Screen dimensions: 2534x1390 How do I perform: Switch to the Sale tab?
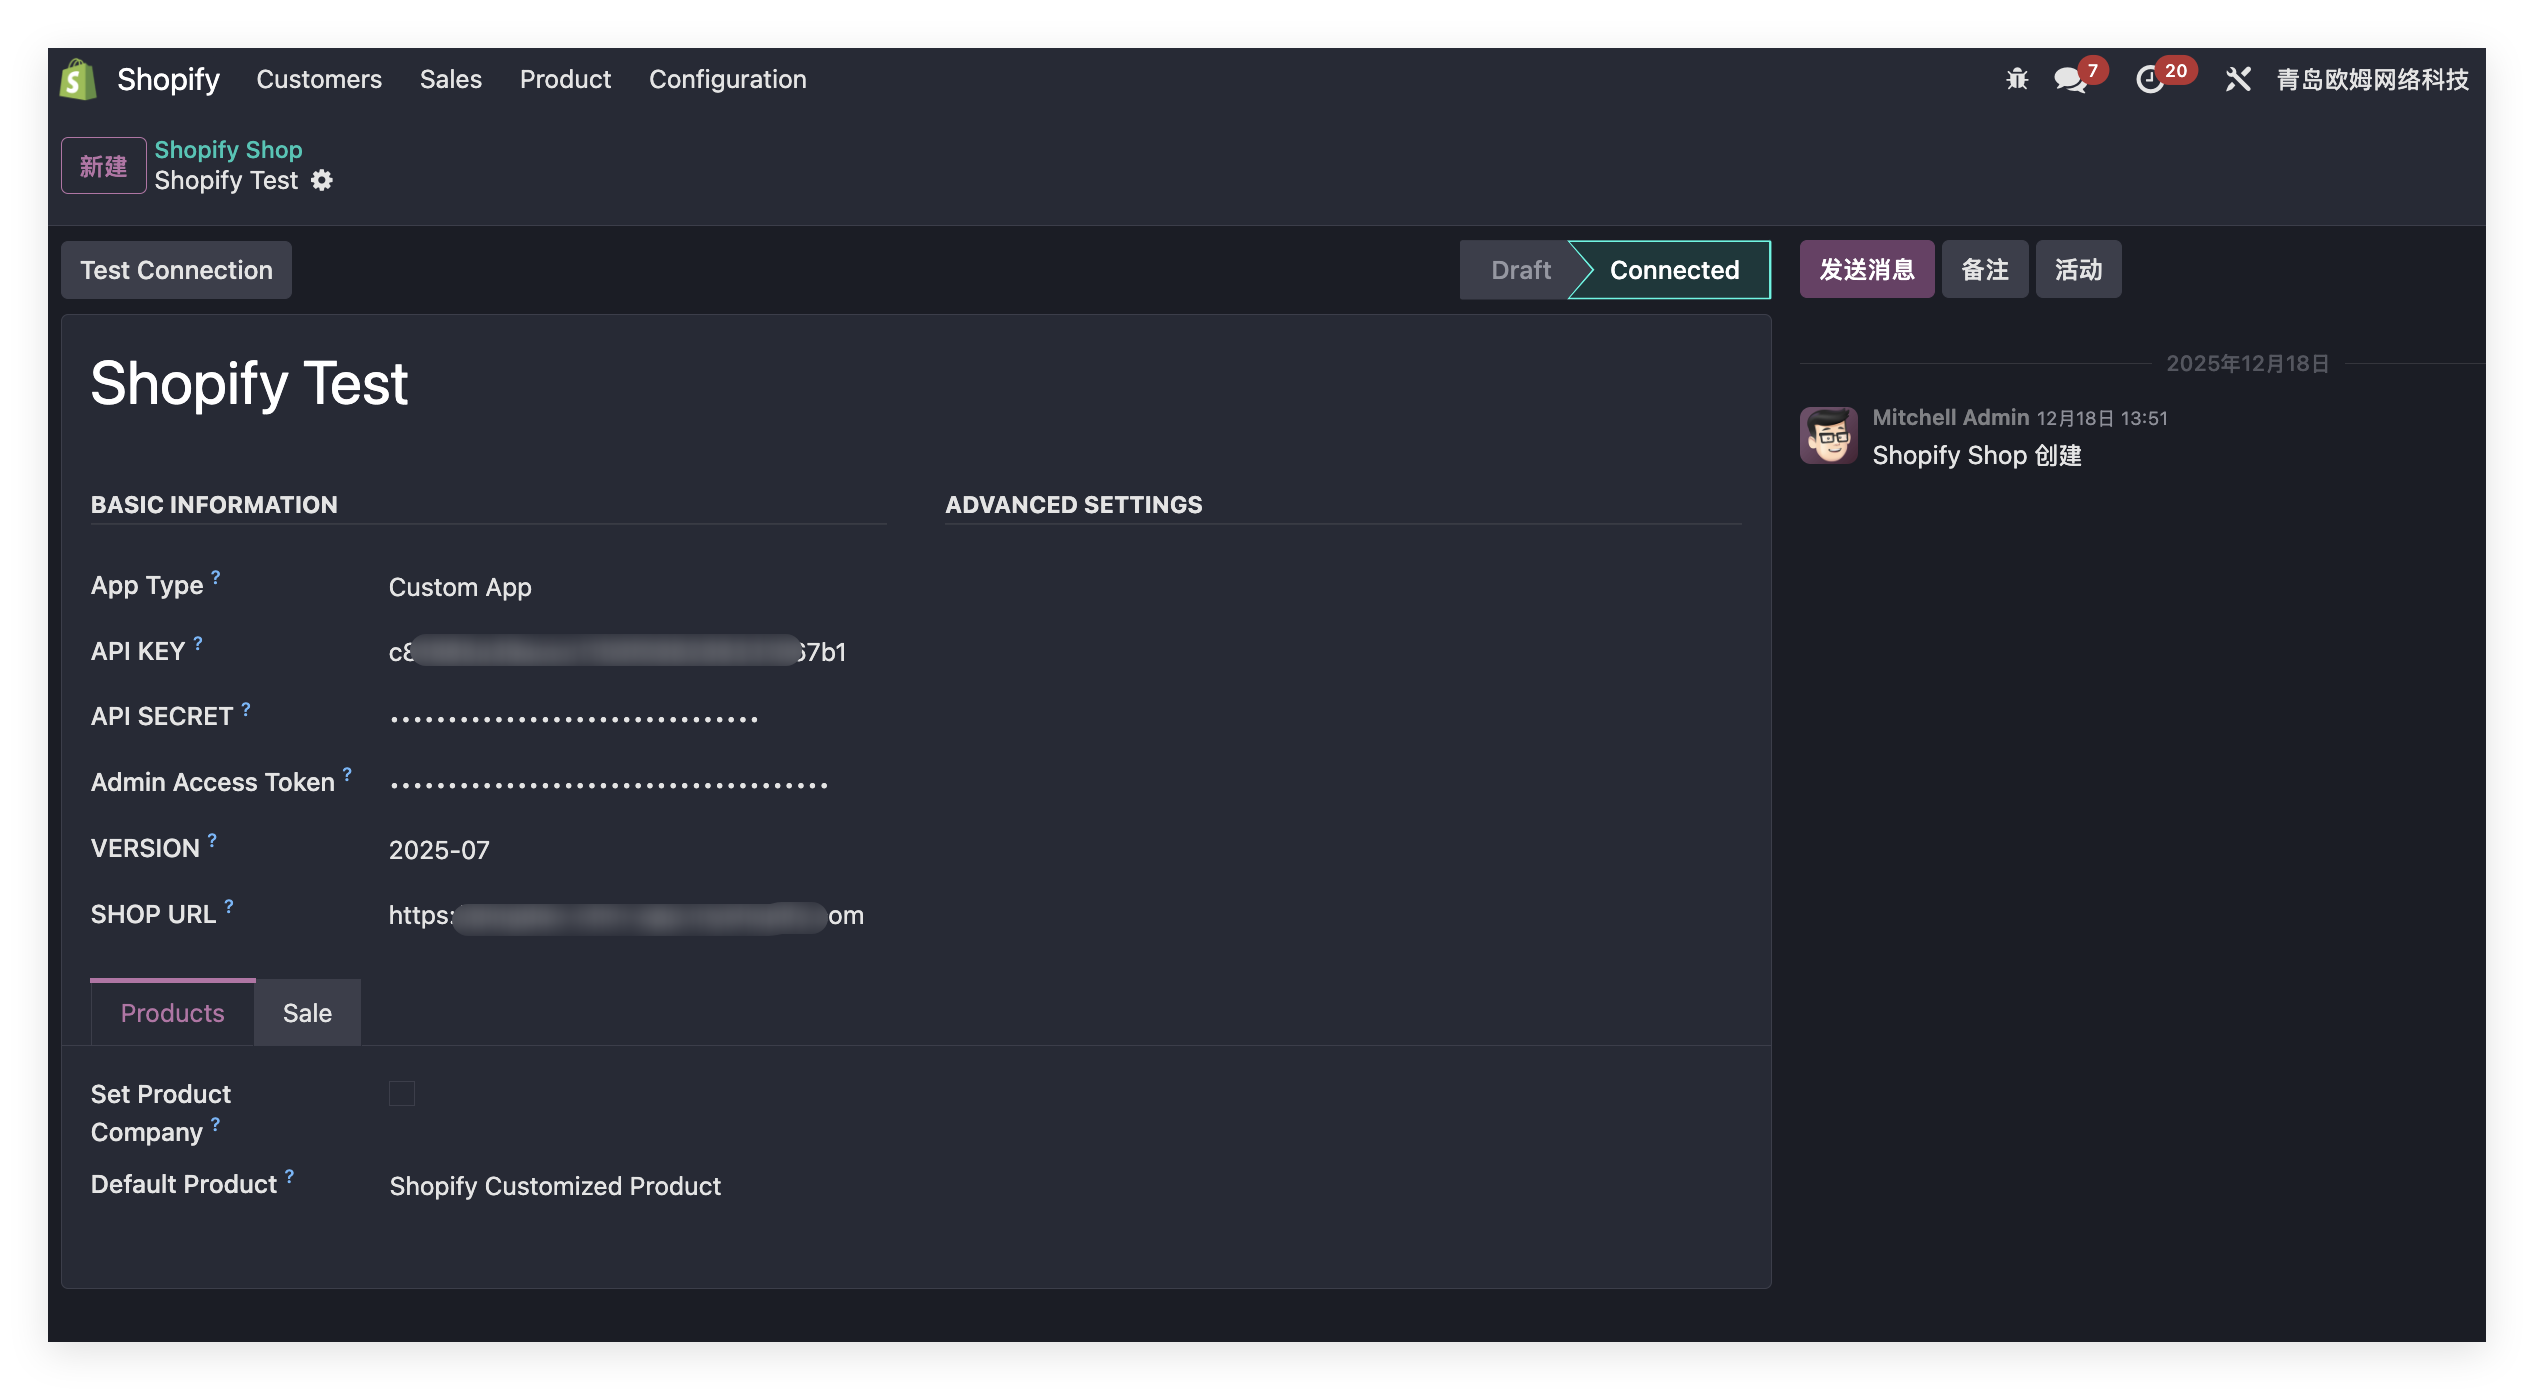tap(307, 1012)
